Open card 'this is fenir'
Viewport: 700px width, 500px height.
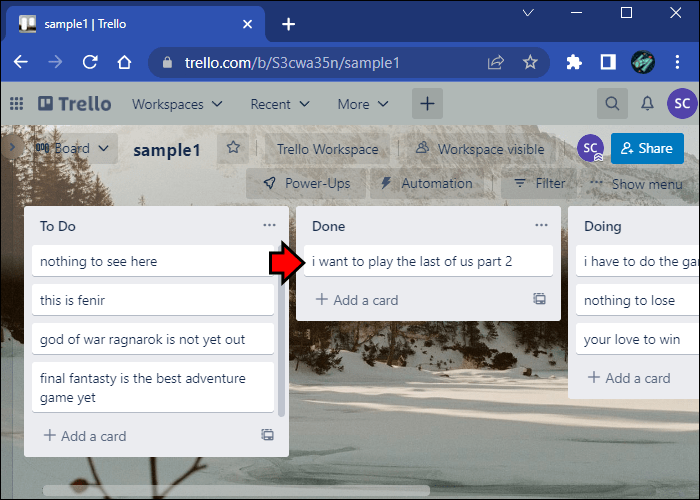153,300
